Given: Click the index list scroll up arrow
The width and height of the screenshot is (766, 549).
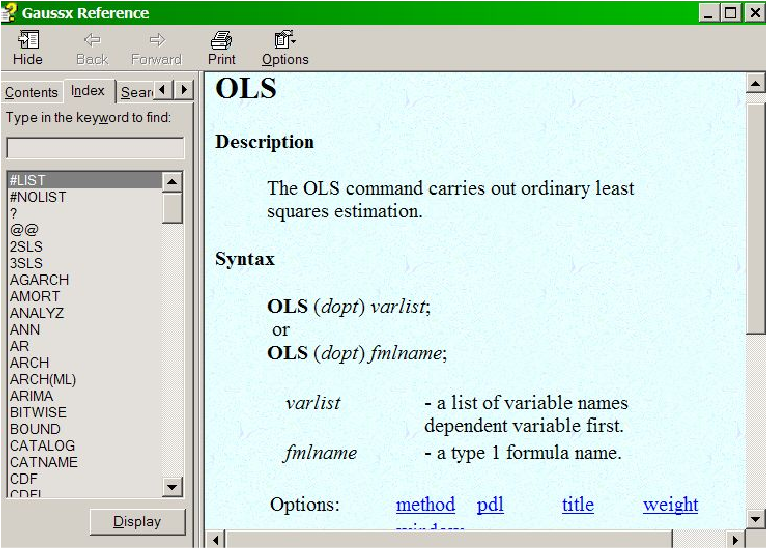Looking at the screenshot, I should [172, 182].
